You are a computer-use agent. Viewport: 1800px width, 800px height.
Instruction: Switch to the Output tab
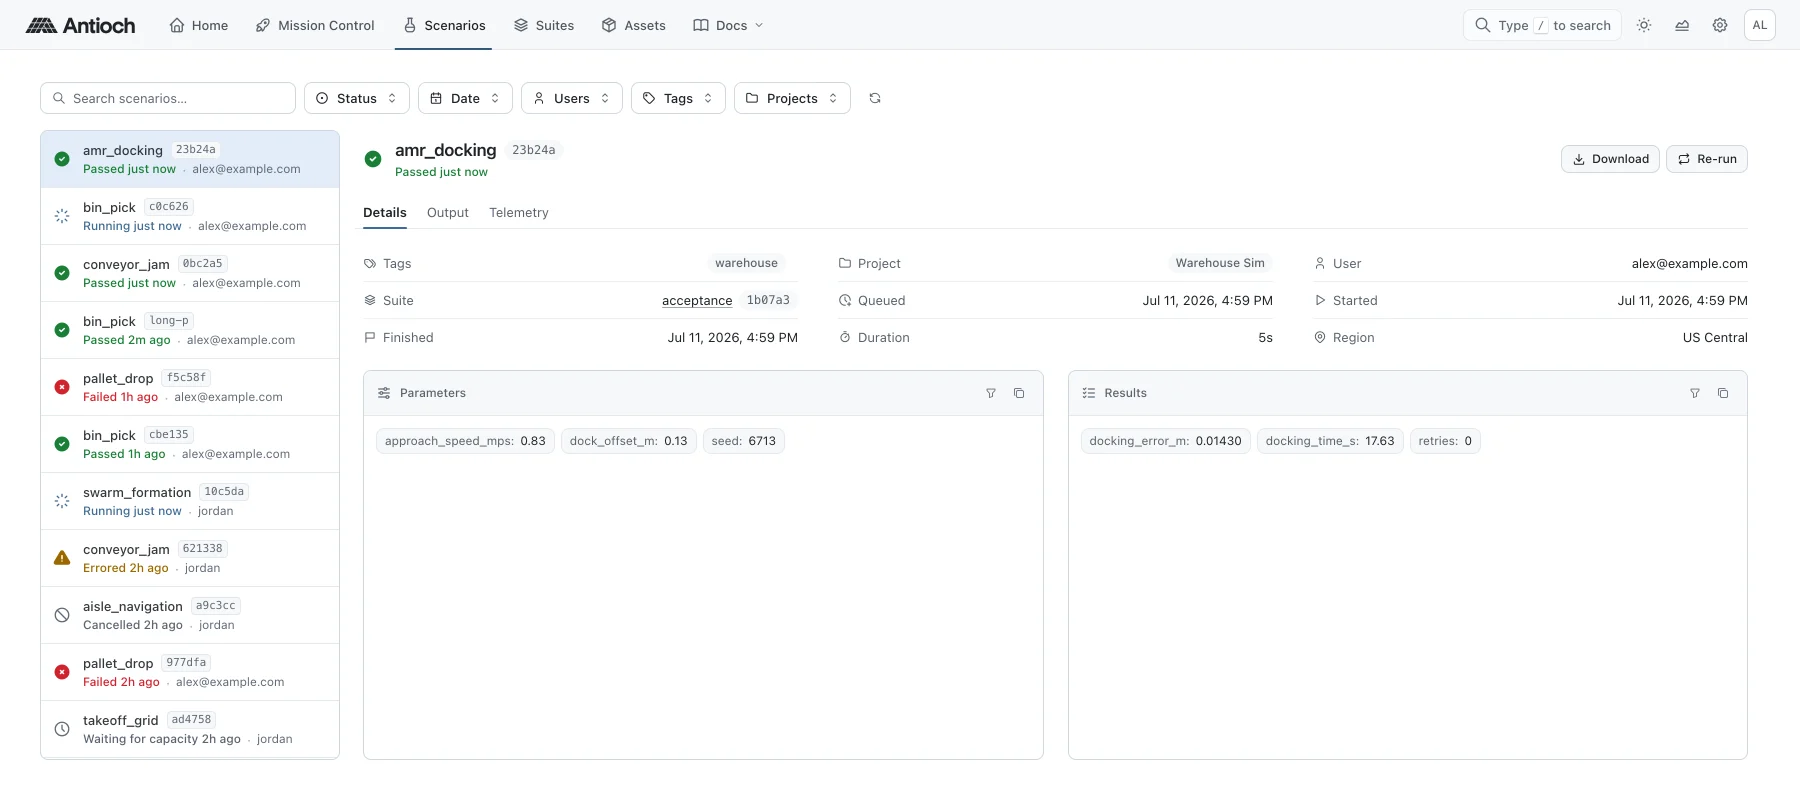pos(447,212)
